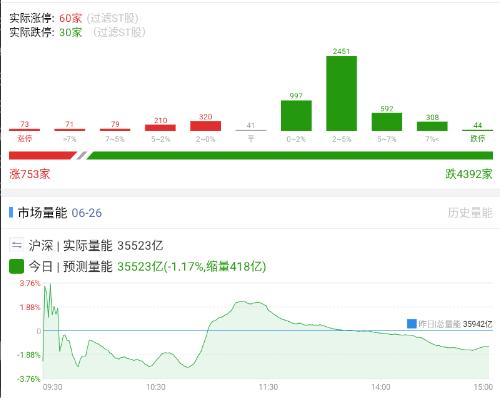Click the blue 昨日总量能 legend square

pos(412,324)
